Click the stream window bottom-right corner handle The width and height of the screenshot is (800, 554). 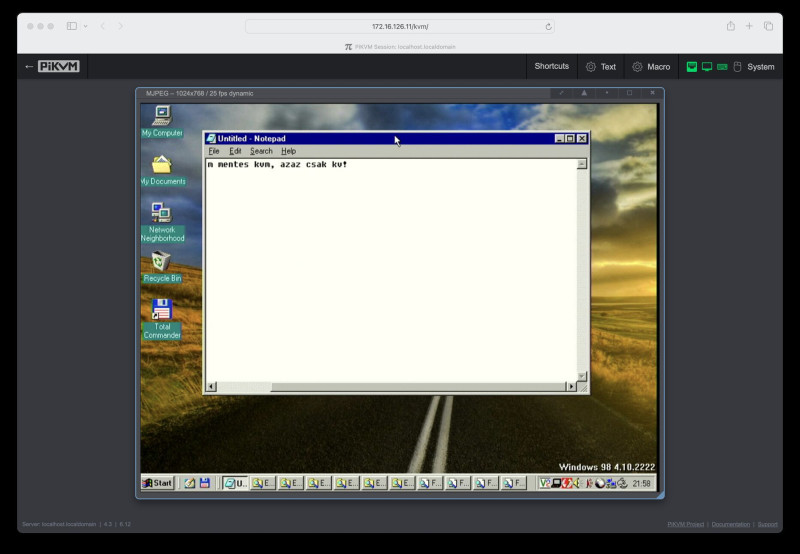click(661, 495)
